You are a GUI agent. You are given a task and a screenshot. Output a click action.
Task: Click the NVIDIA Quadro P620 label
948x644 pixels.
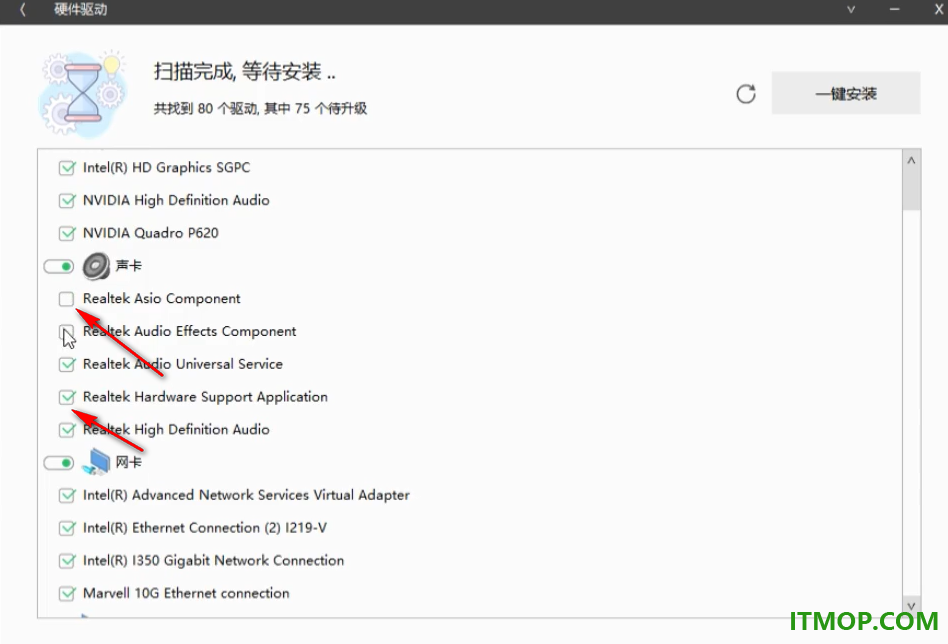click(151, 233)
